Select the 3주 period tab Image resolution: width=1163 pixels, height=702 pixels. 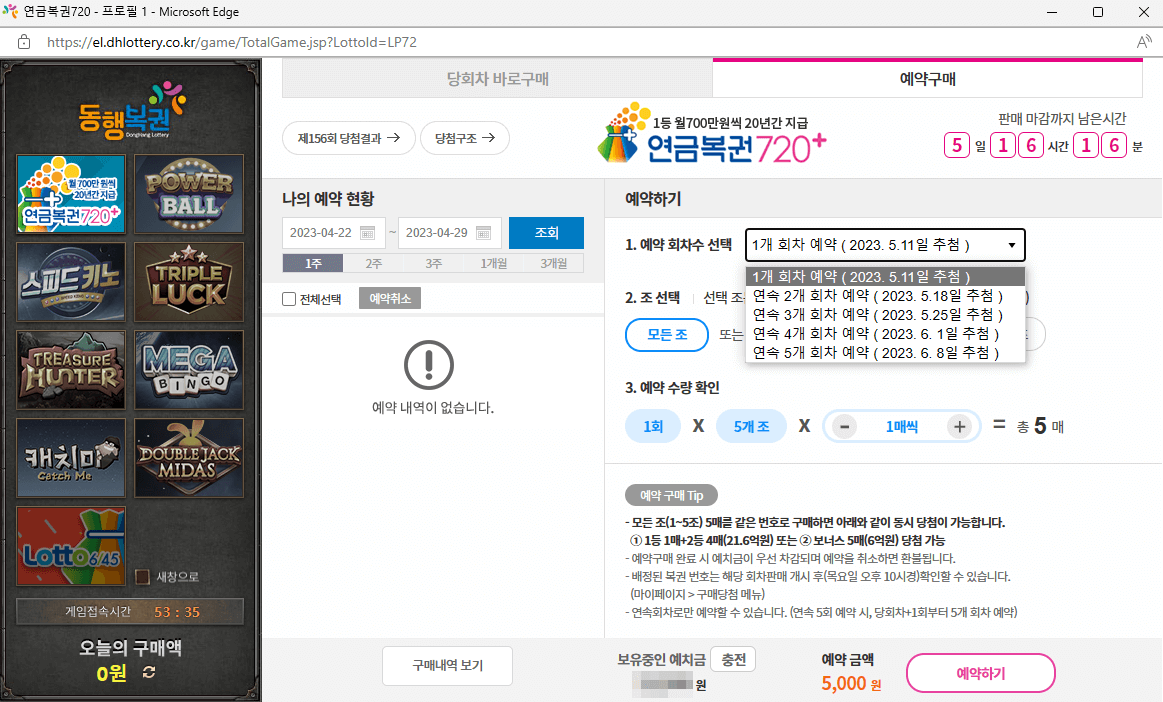pyautogui.click(x=433, y=263)
